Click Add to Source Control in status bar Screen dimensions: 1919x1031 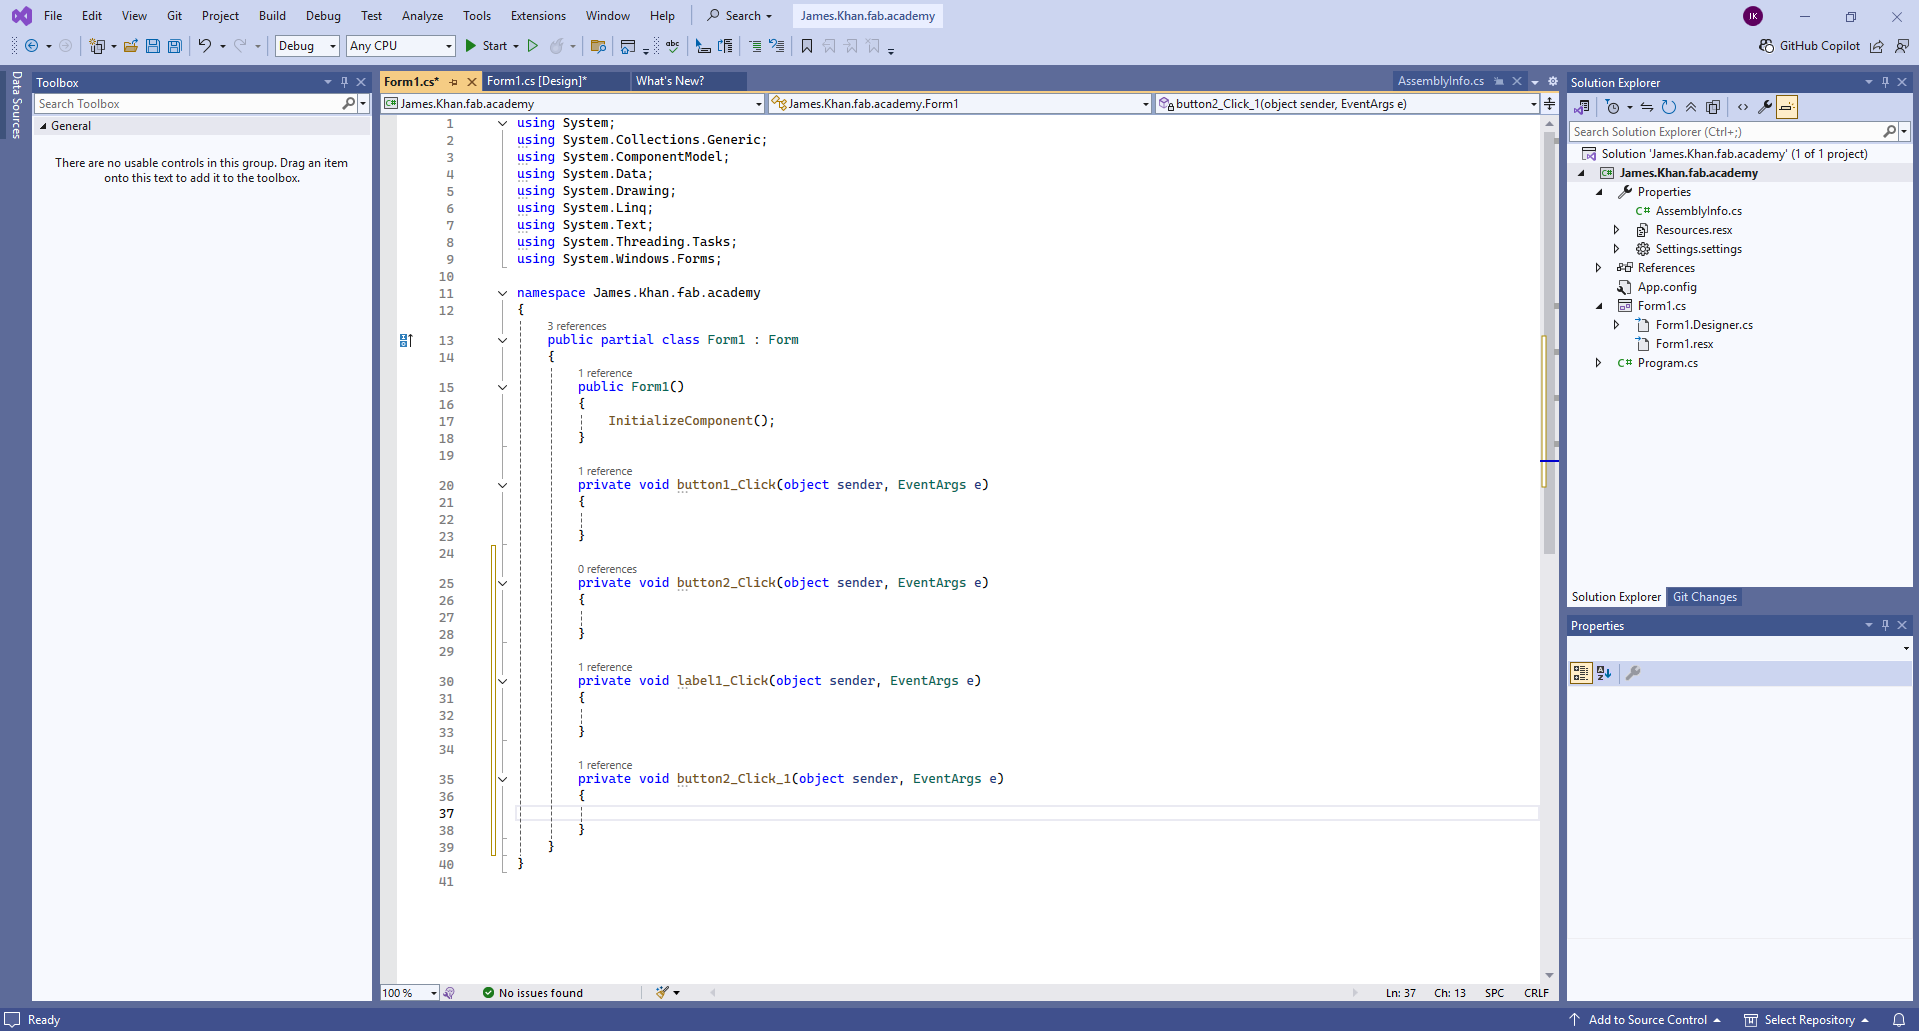[x=1647, y=1020]
